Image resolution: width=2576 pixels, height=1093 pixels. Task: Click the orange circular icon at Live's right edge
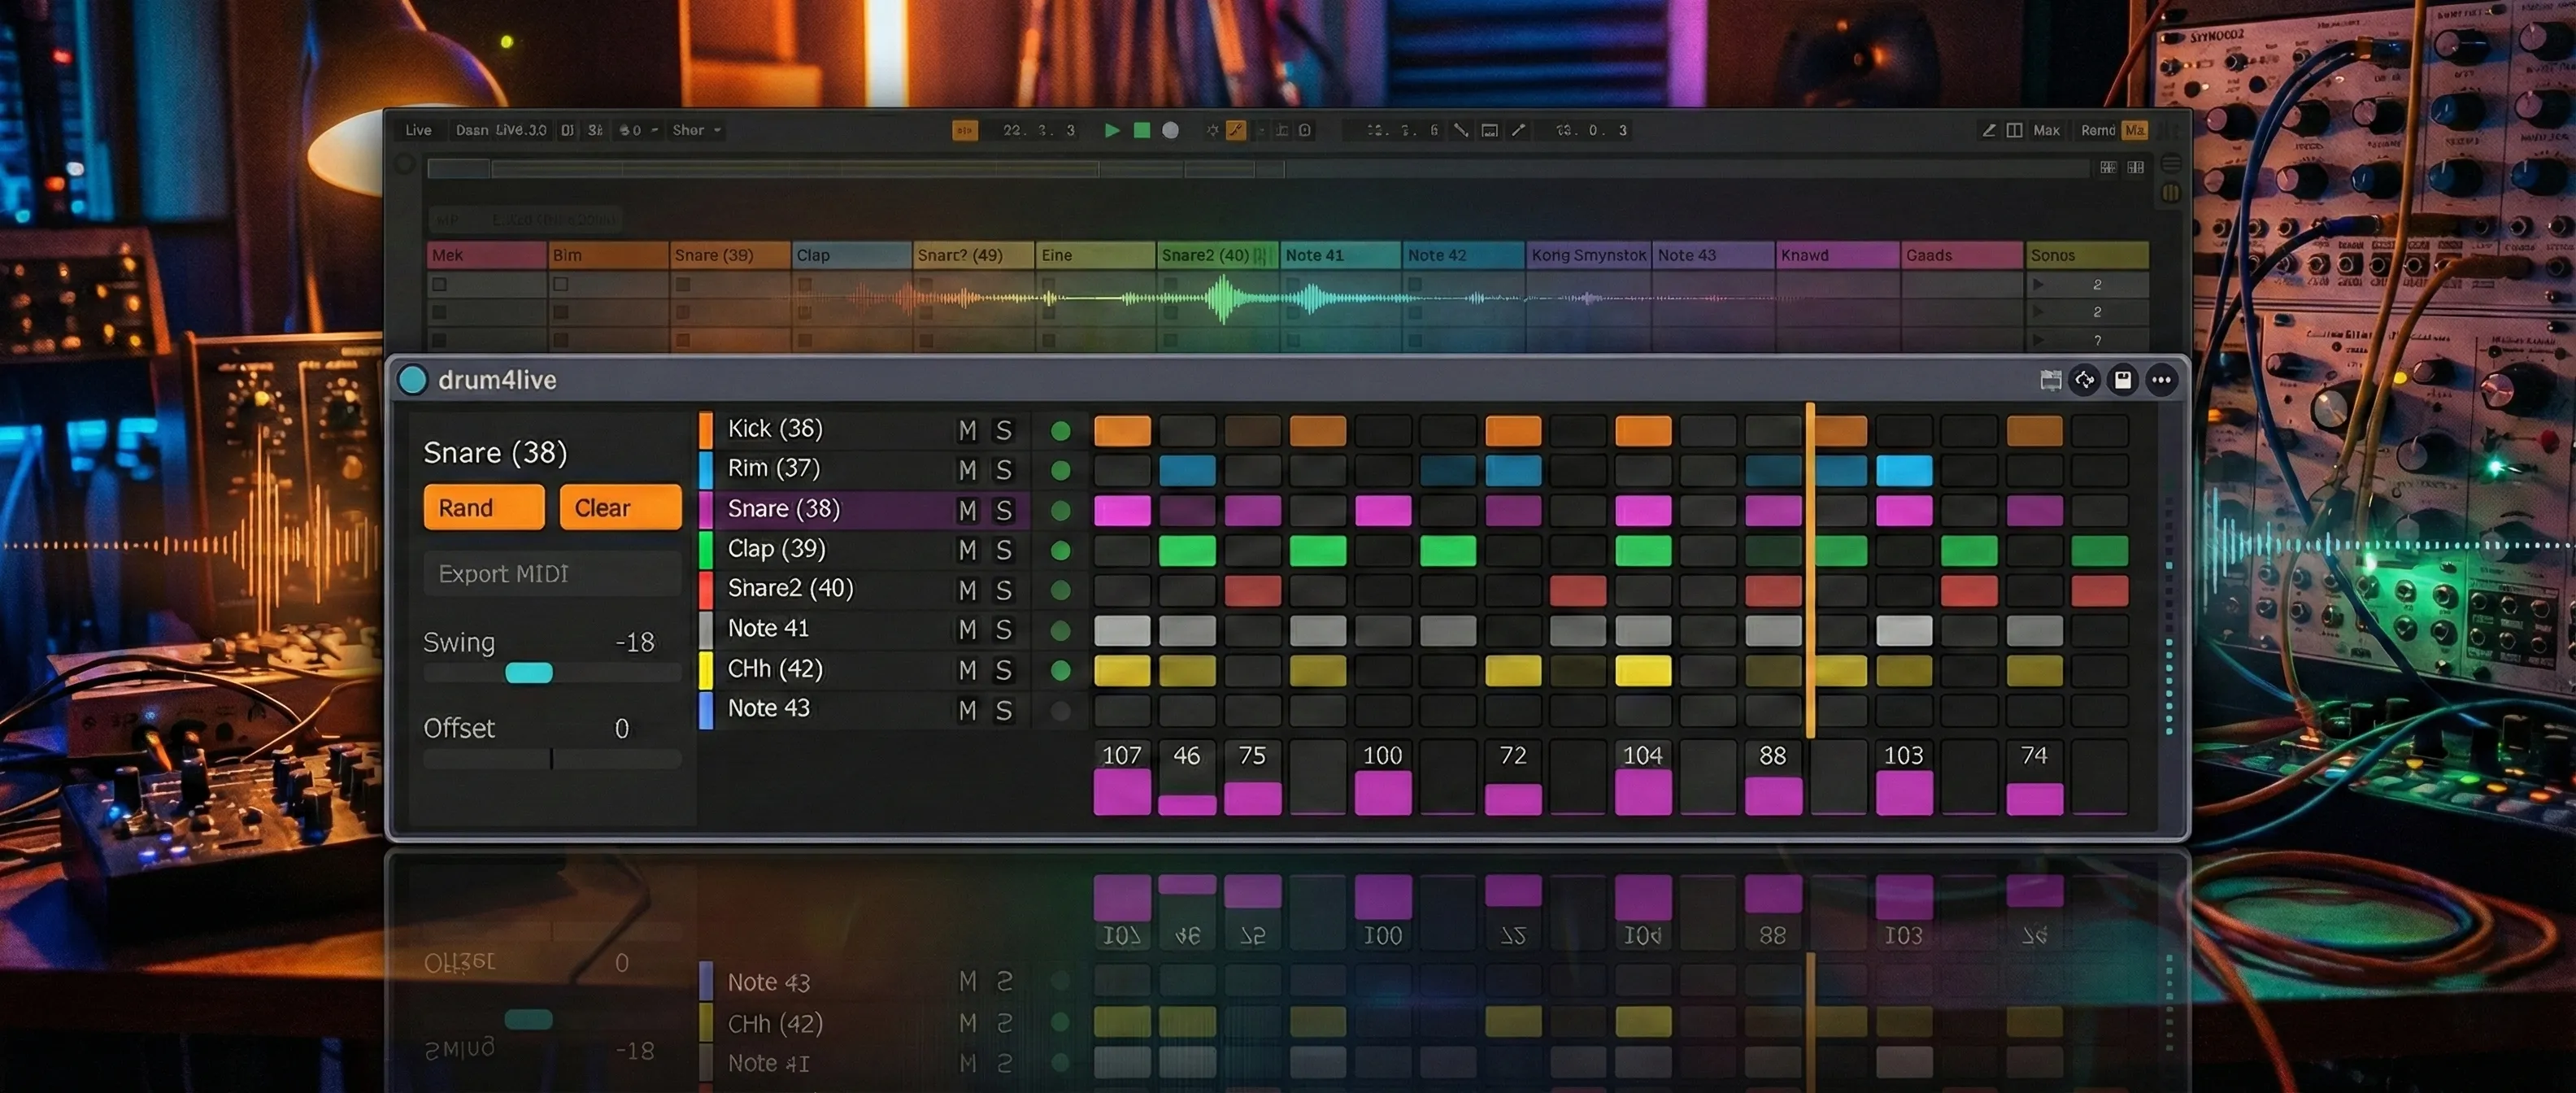click(2170, 192)
